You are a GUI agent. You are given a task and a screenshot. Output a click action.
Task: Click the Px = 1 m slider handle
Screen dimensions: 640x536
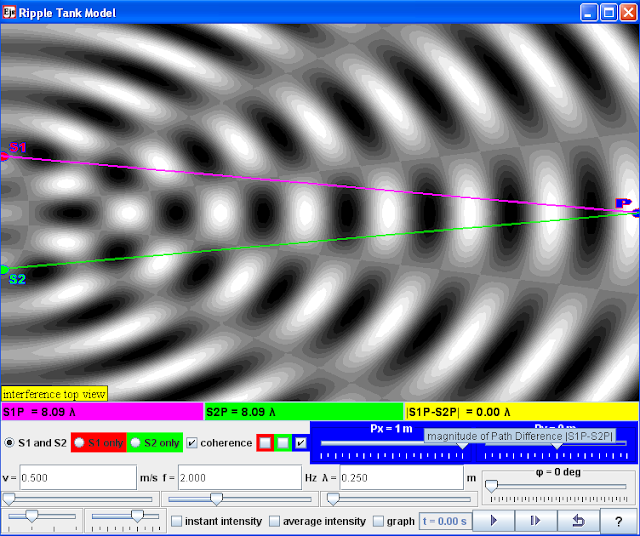pyautogui.click(x=462, y=445)
